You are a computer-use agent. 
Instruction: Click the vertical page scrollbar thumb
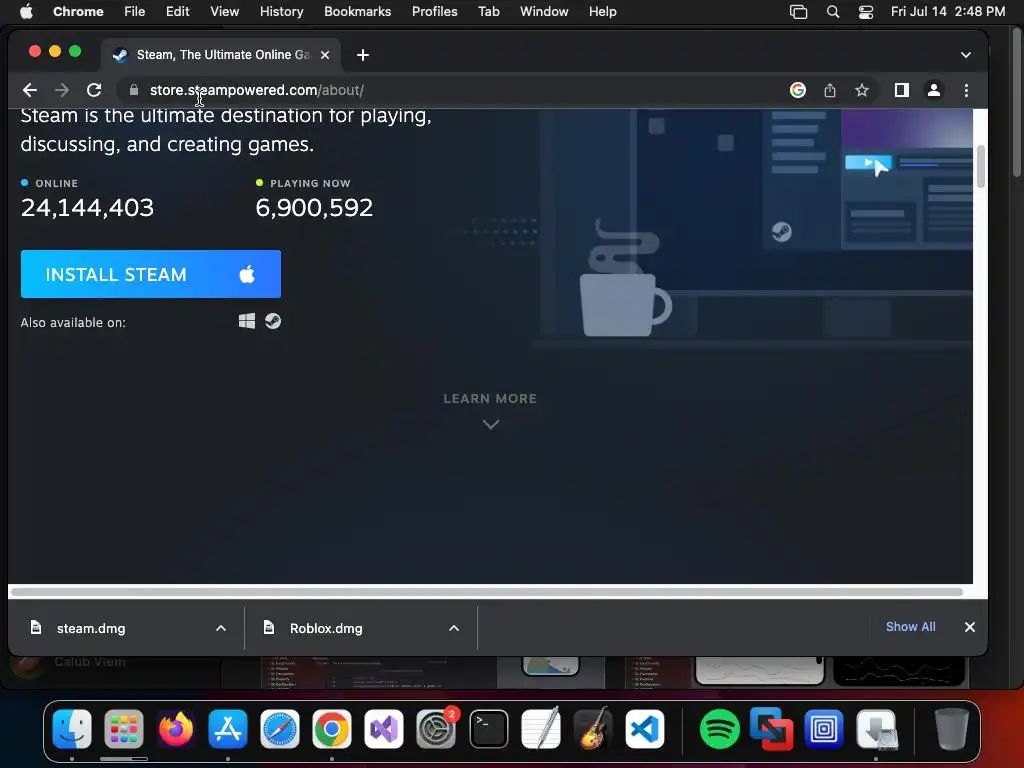point(980,167)
